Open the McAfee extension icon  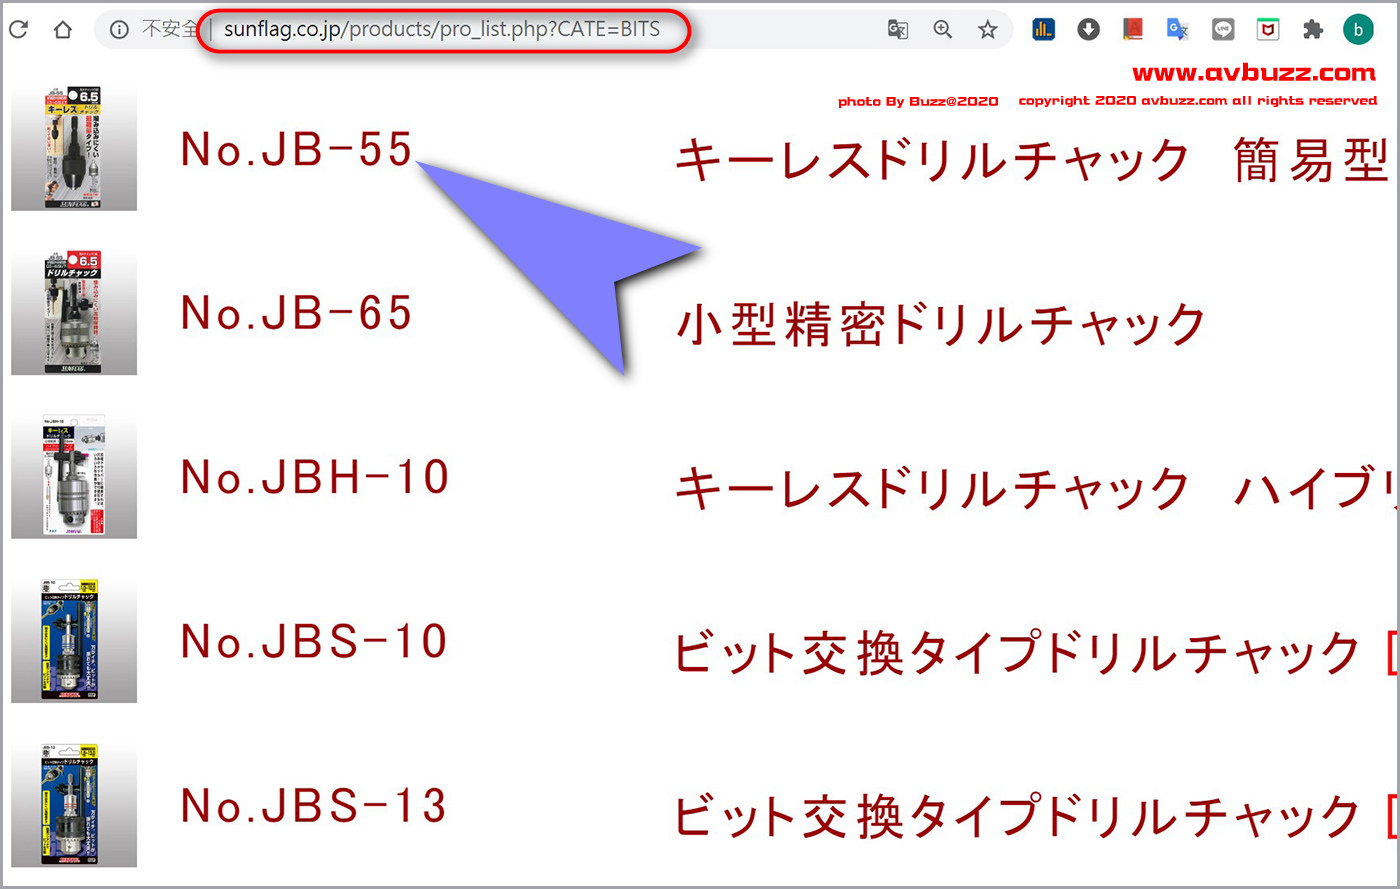[x=1268, y=30]
